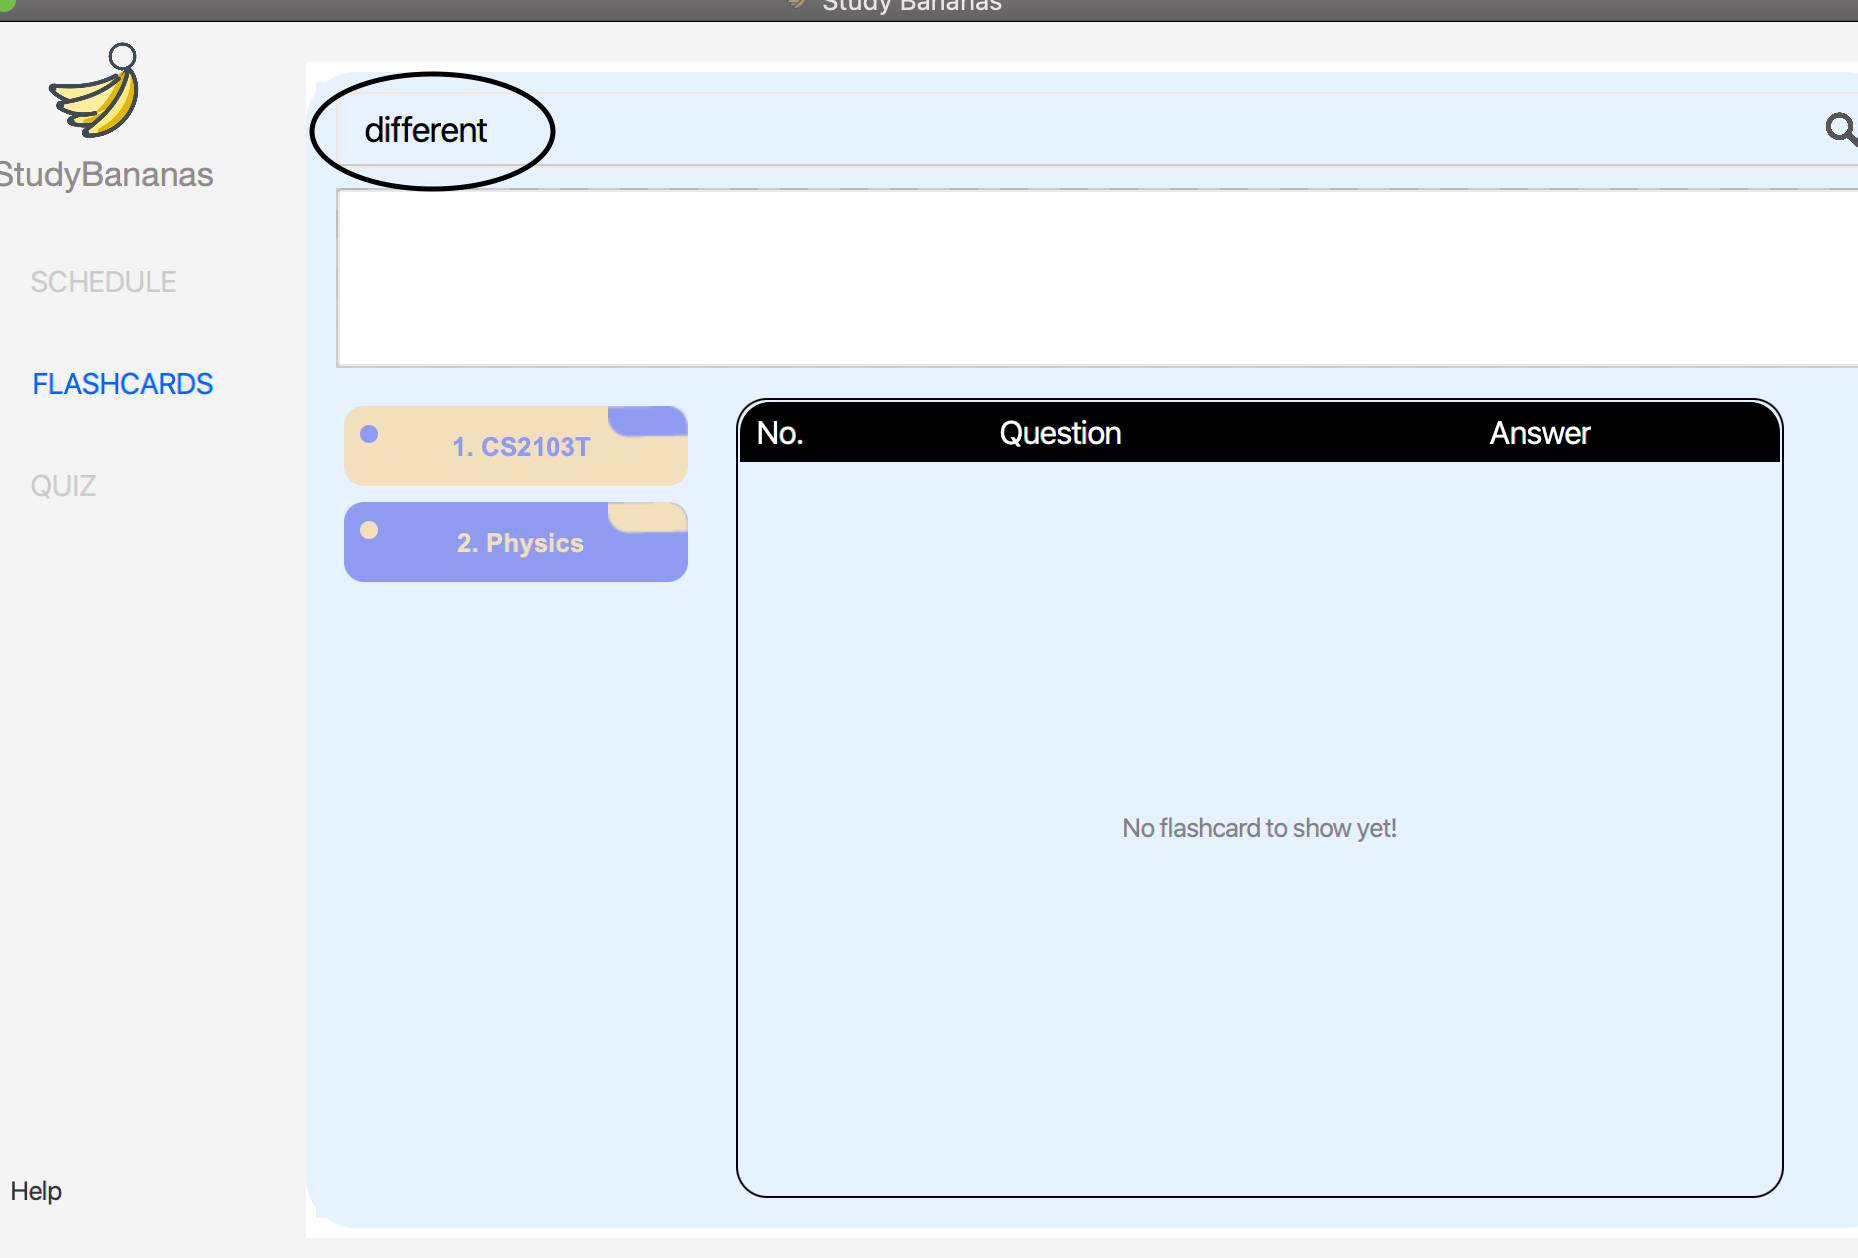This screenshot has height=1258, width=1858.
Task: Open the Help link
Action: coord(36,1191)
